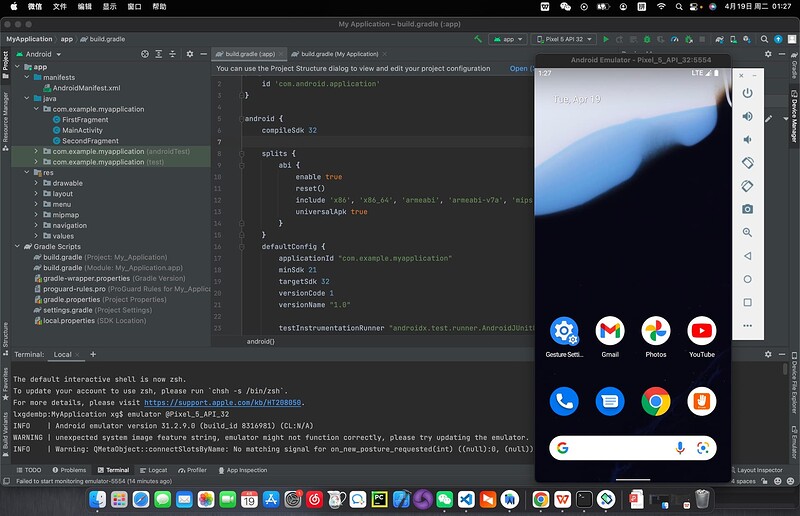Open the Profiler tool window tab
This screenshot has width=800, height=516.
[x=192, y=470]
